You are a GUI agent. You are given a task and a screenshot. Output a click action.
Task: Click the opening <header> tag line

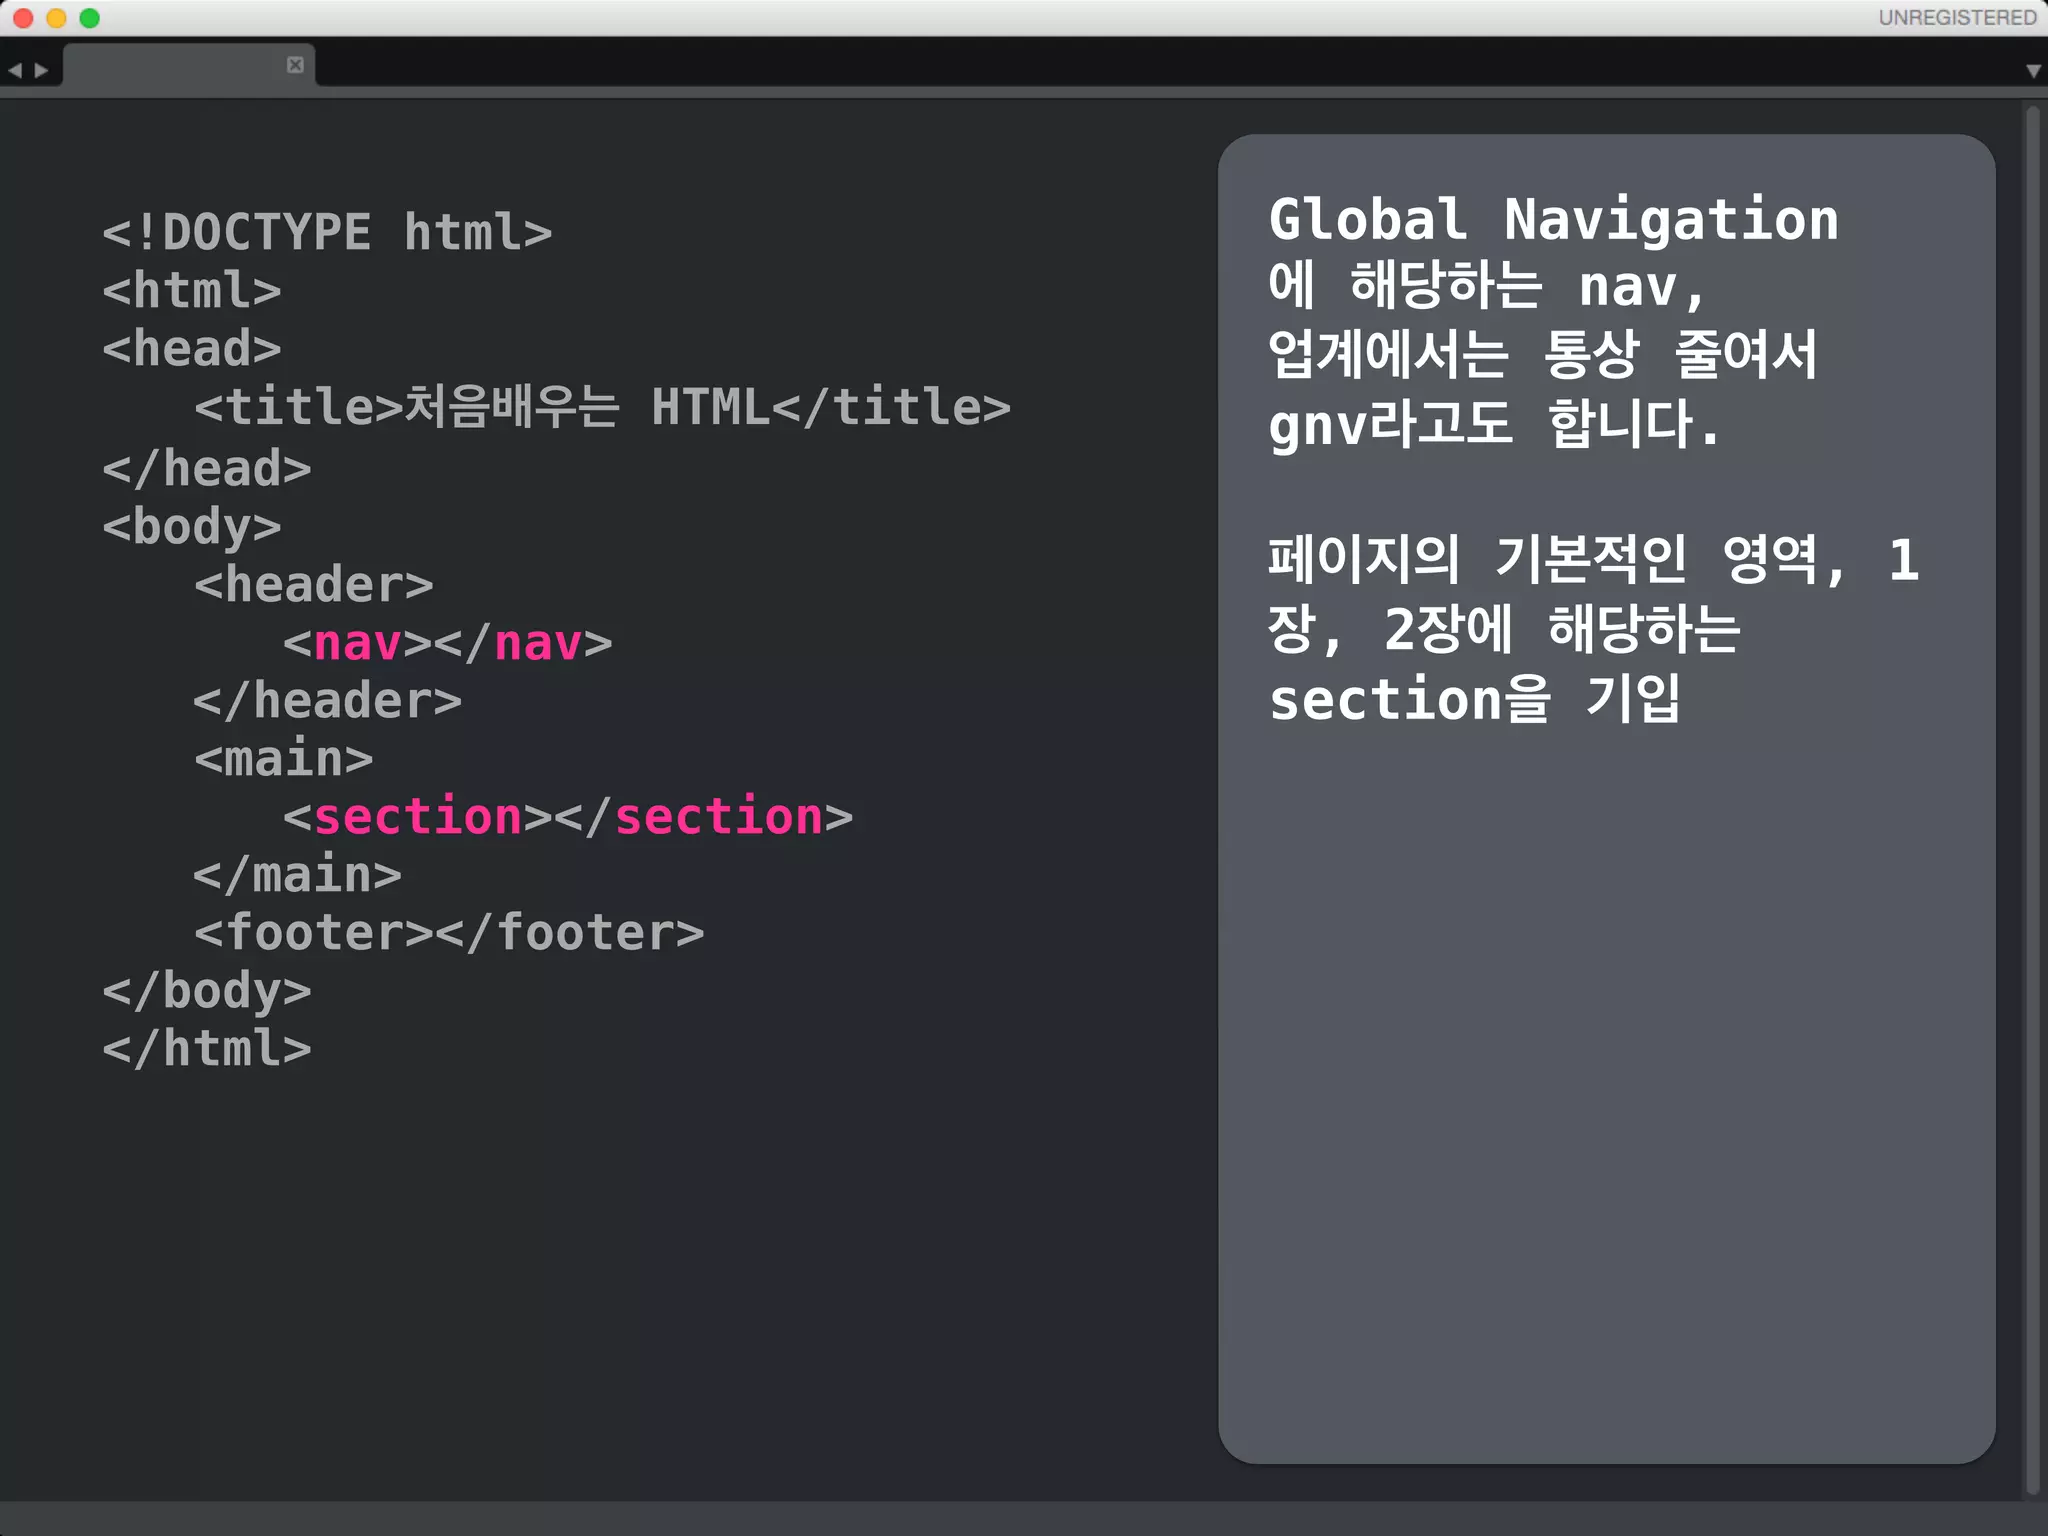[314, 585]
